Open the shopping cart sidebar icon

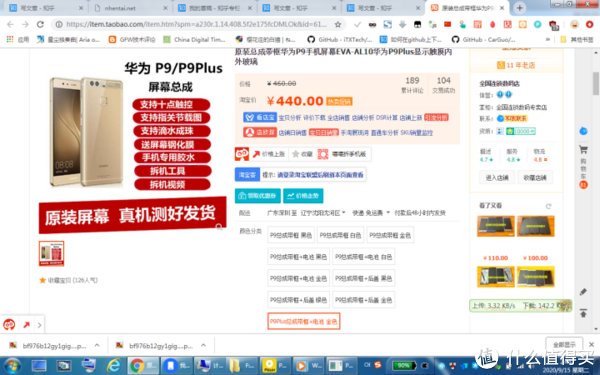point(583,150)
